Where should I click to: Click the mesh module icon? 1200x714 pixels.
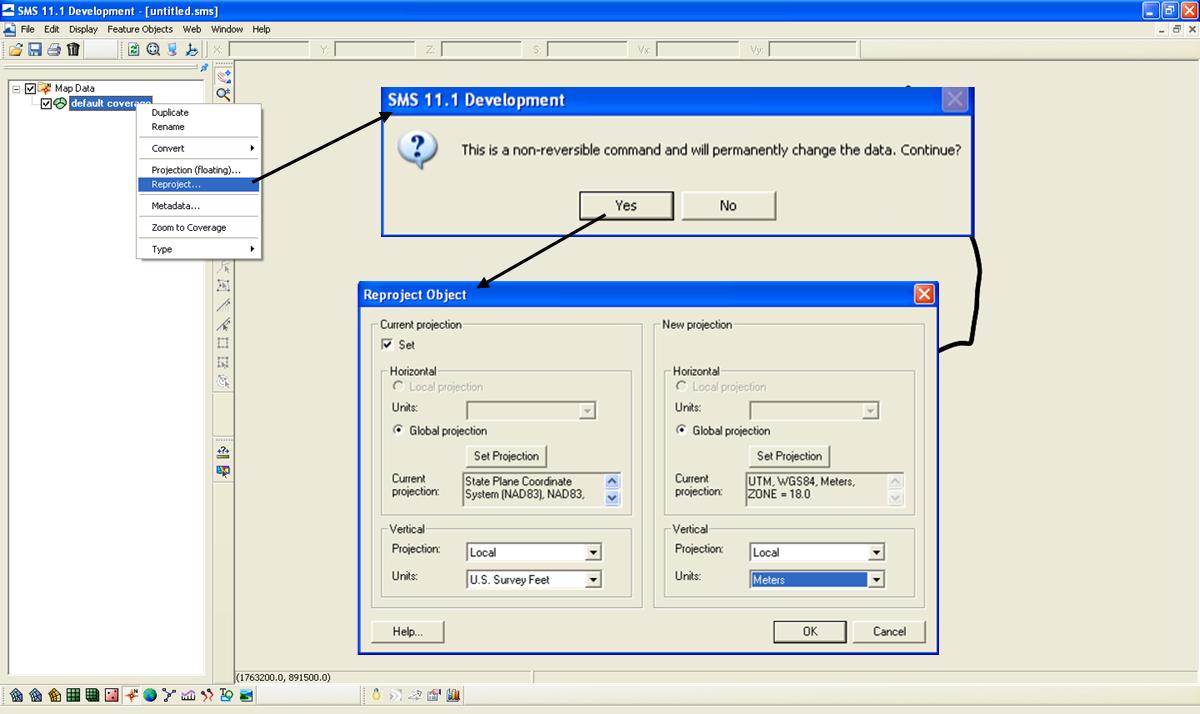pyautogui.click(x=16, y=695)
